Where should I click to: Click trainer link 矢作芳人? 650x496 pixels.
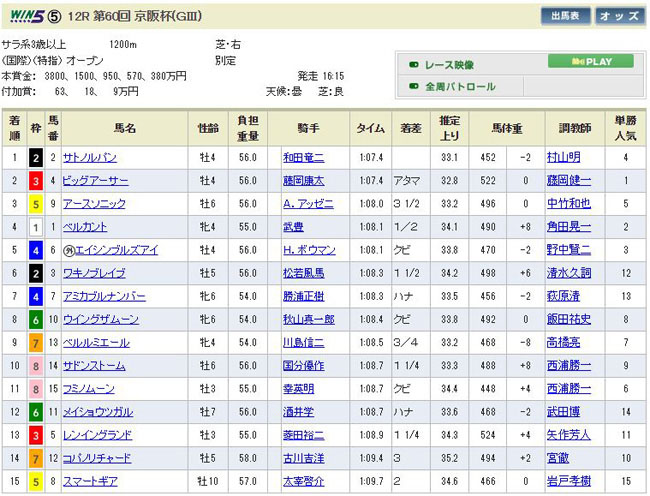click(x=569, y=434)
